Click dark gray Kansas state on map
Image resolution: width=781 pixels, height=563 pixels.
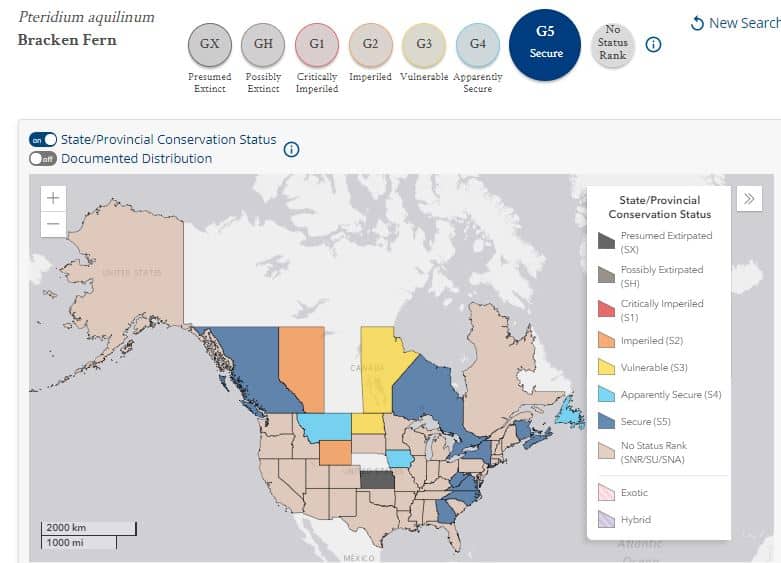click(377, 480)
